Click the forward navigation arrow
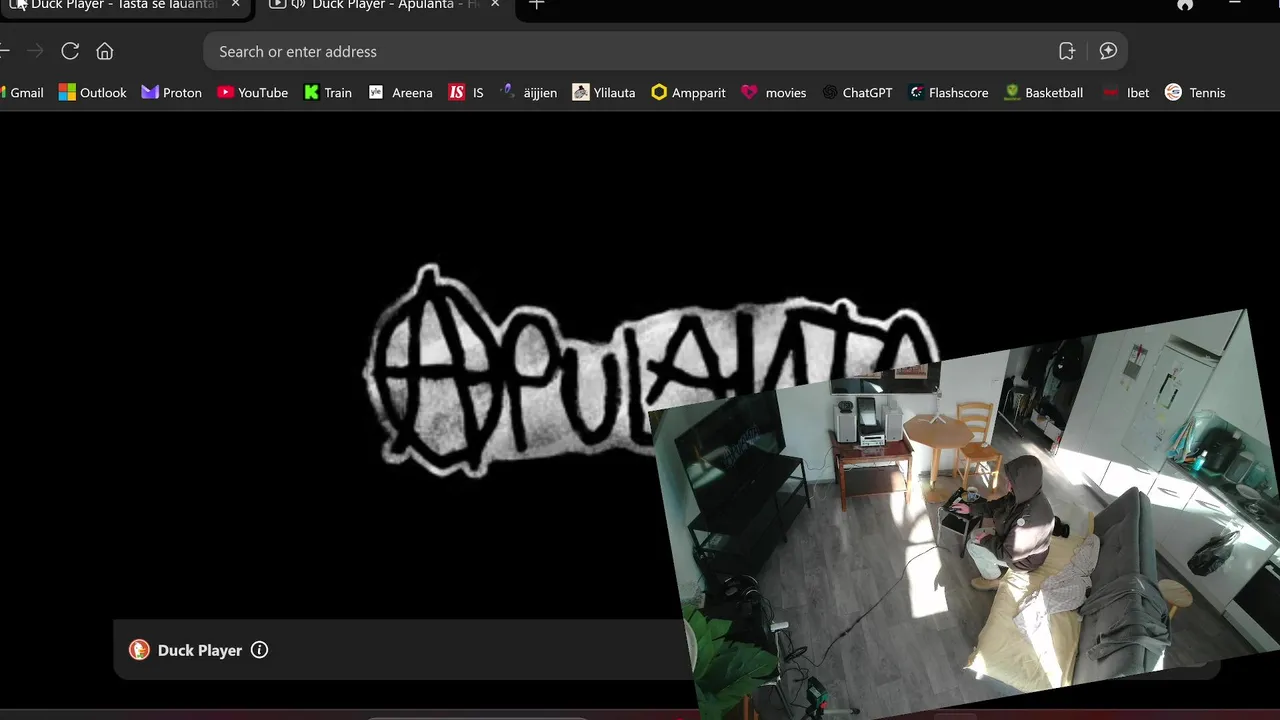 tap(35, 51)
